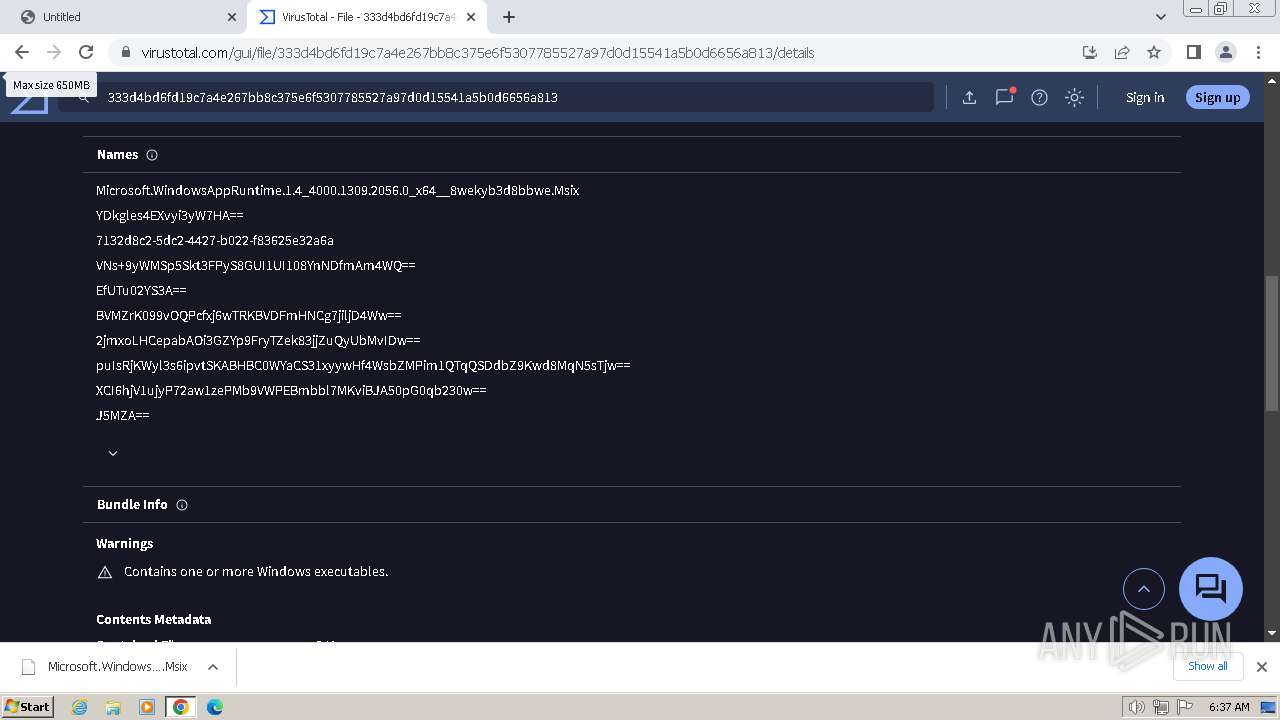The width and height of the screenshot is (1280, 720).
Task: Reload the page
Action: click(x=86, y=52)
